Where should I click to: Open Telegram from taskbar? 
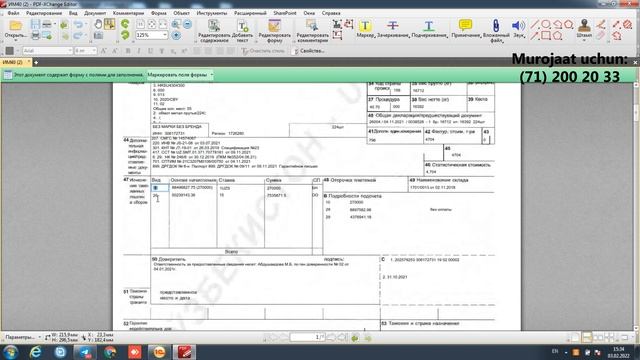click(x=85, y=352)
